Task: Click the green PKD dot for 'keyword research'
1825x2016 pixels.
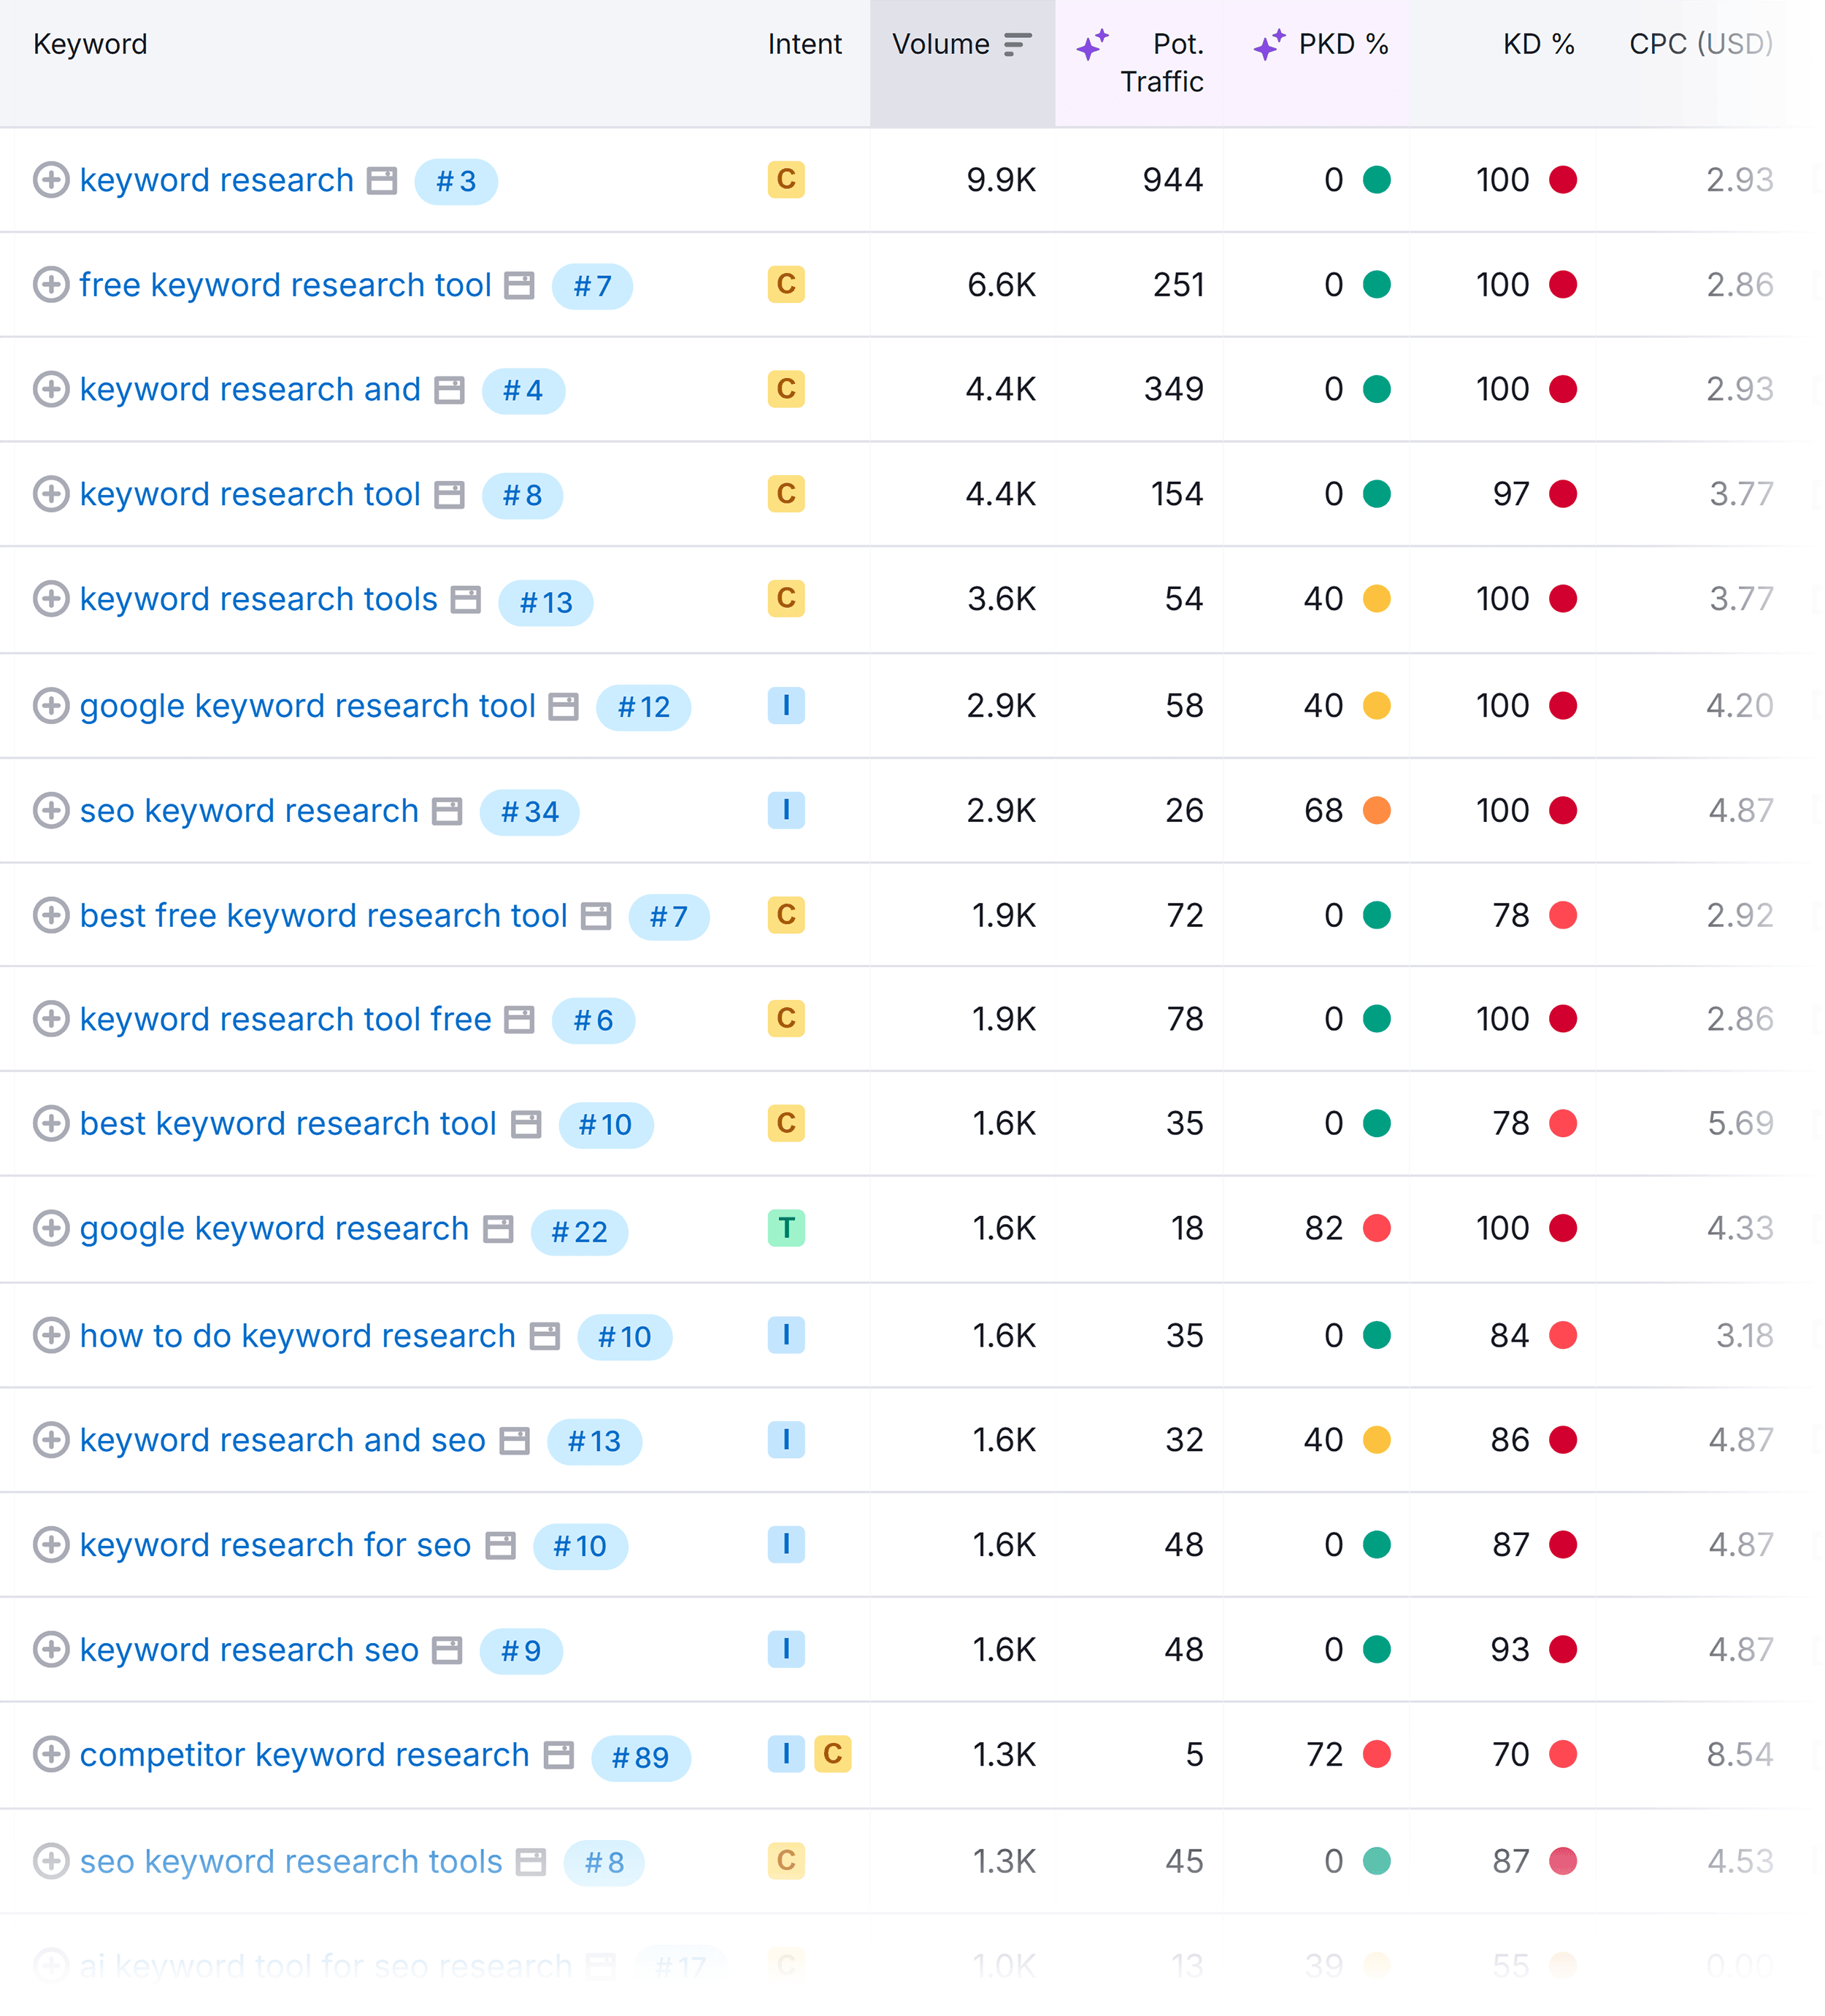Action: pyautogui.click(x=1377, y=180)
